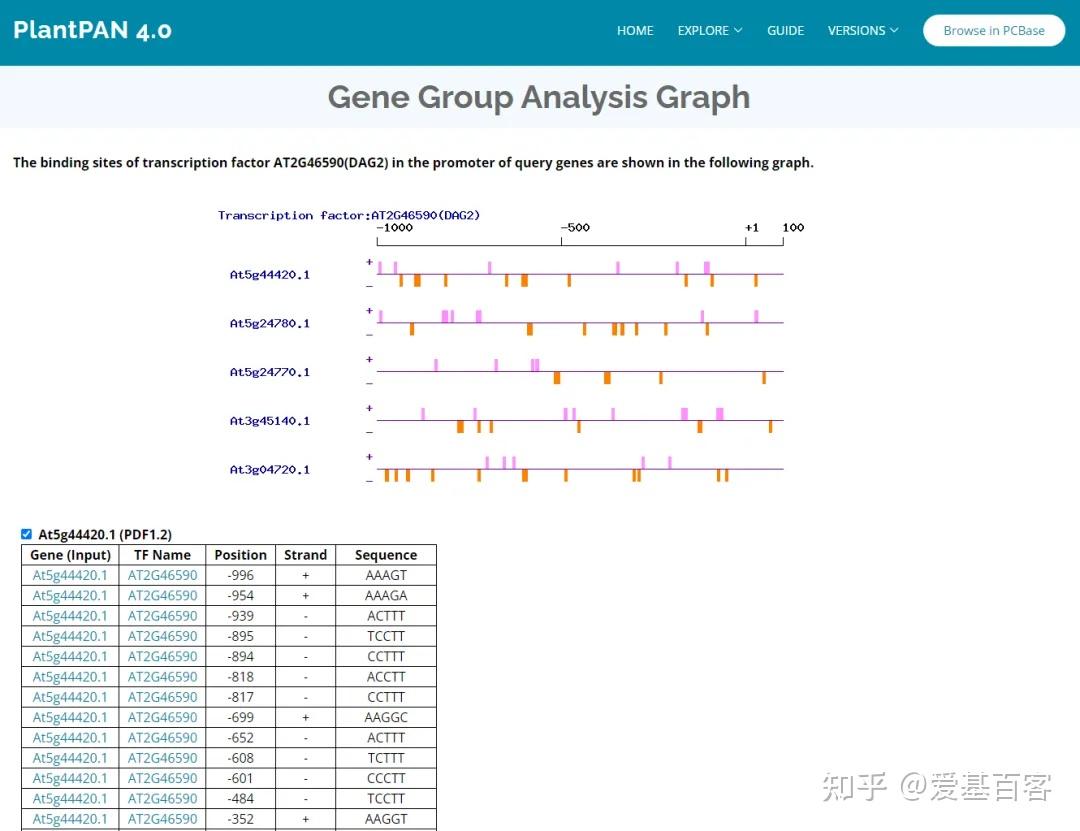Image resolution: width=1080 pixels, height=831 pixels.
Task: Open the AT2G46590 link in the -484 row
Action: click(162, 798)
